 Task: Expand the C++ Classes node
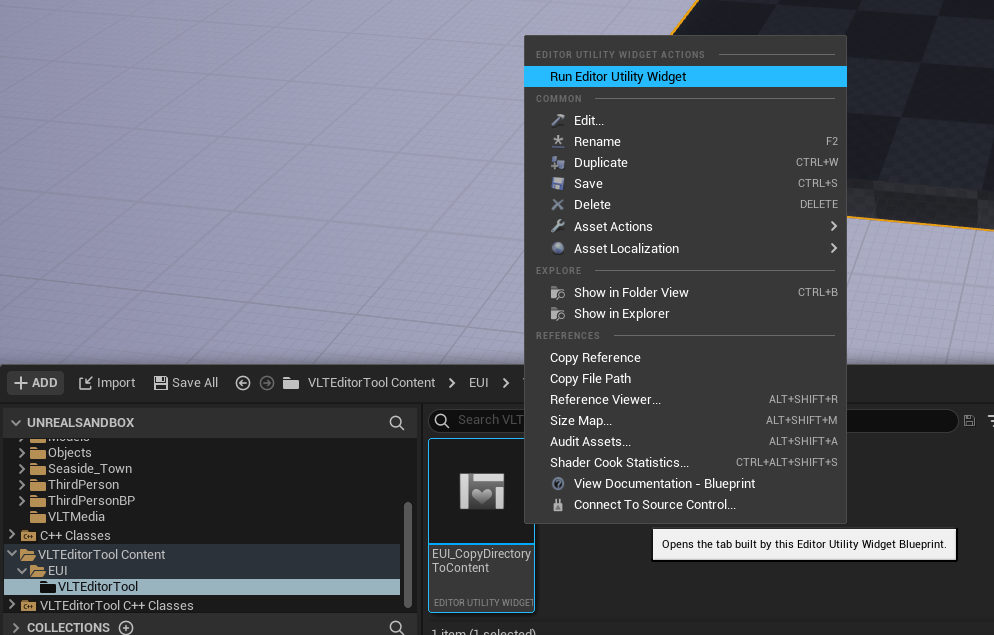(11, 535)
